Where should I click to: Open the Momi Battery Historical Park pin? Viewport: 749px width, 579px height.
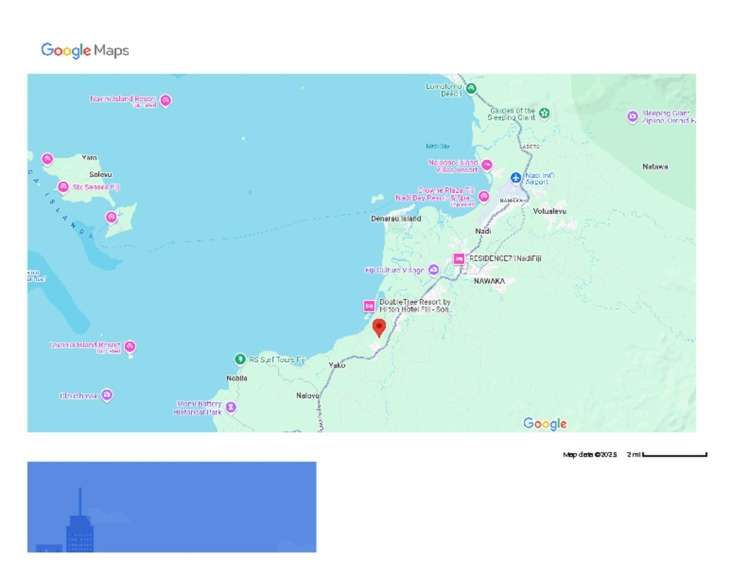pyautogui.click(x=231, y=407)
